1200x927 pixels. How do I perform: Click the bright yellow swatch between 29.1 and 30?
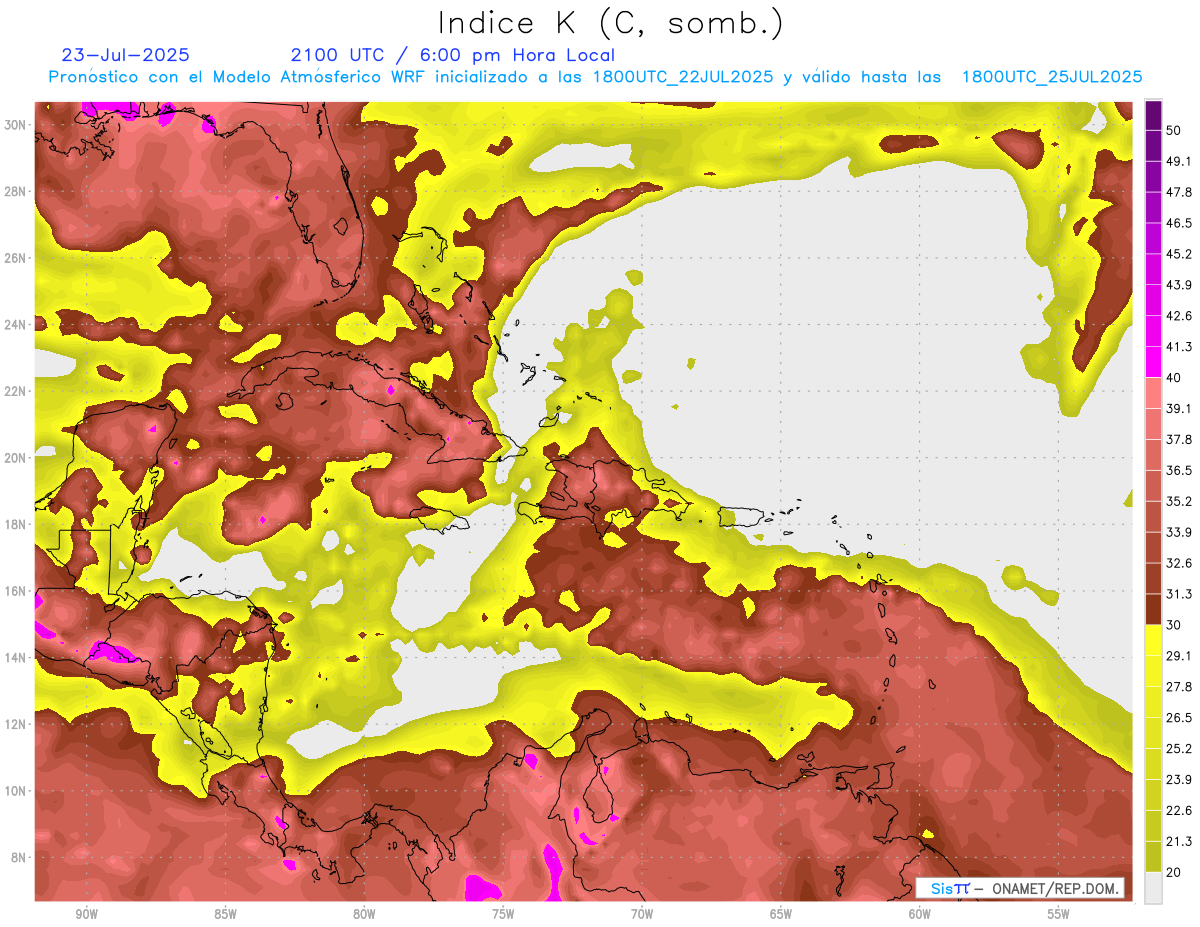pos(1153,640)
